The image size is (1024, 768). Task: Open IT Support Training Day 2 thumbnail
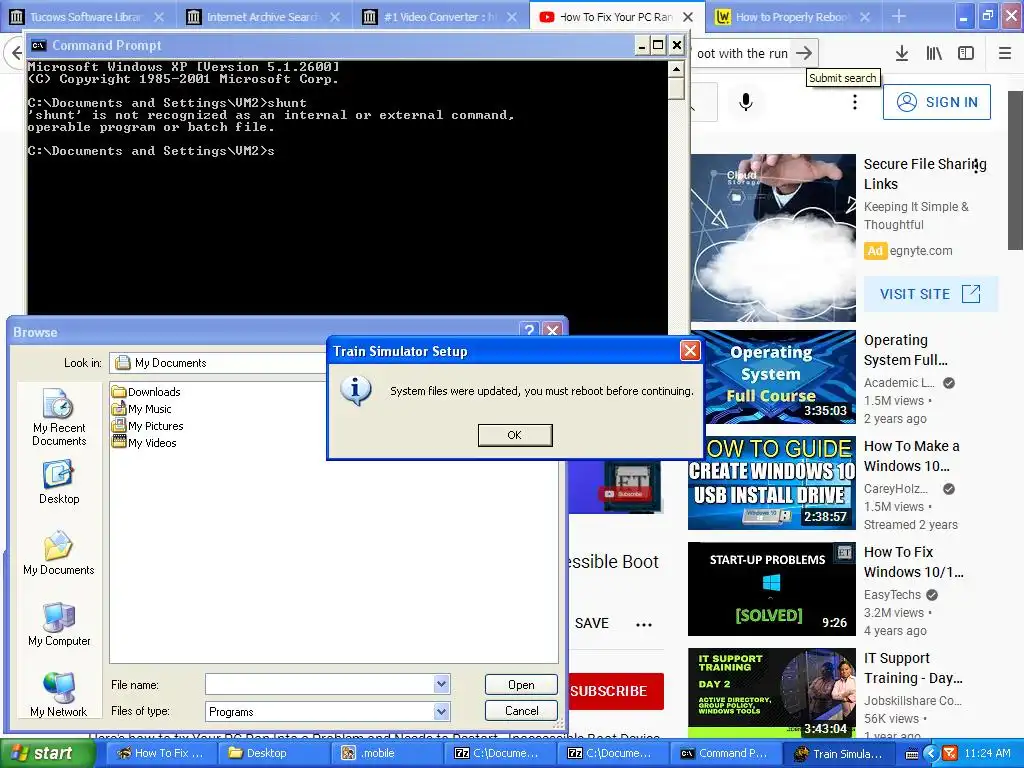(772, 694)
